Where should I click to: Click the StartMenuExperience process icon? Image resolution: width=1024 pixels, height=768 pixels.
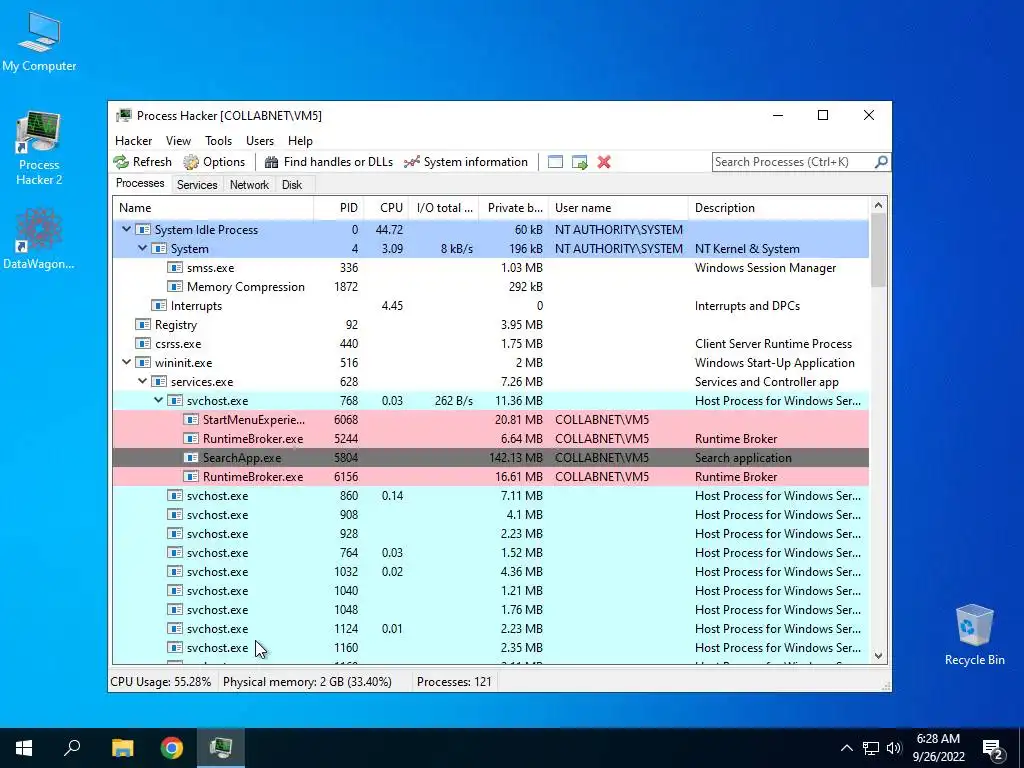coord(191,419)
